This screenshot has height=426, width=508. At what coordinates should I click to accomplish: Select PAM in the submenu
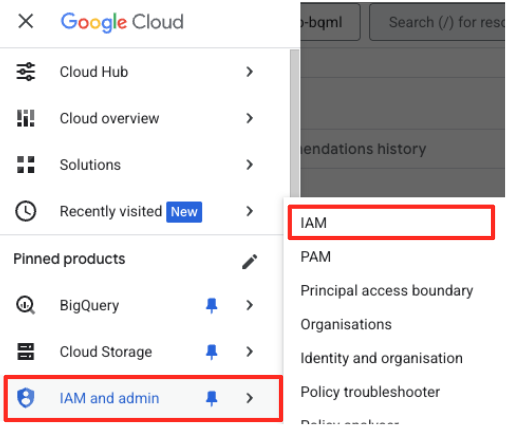tap(316, 257)
